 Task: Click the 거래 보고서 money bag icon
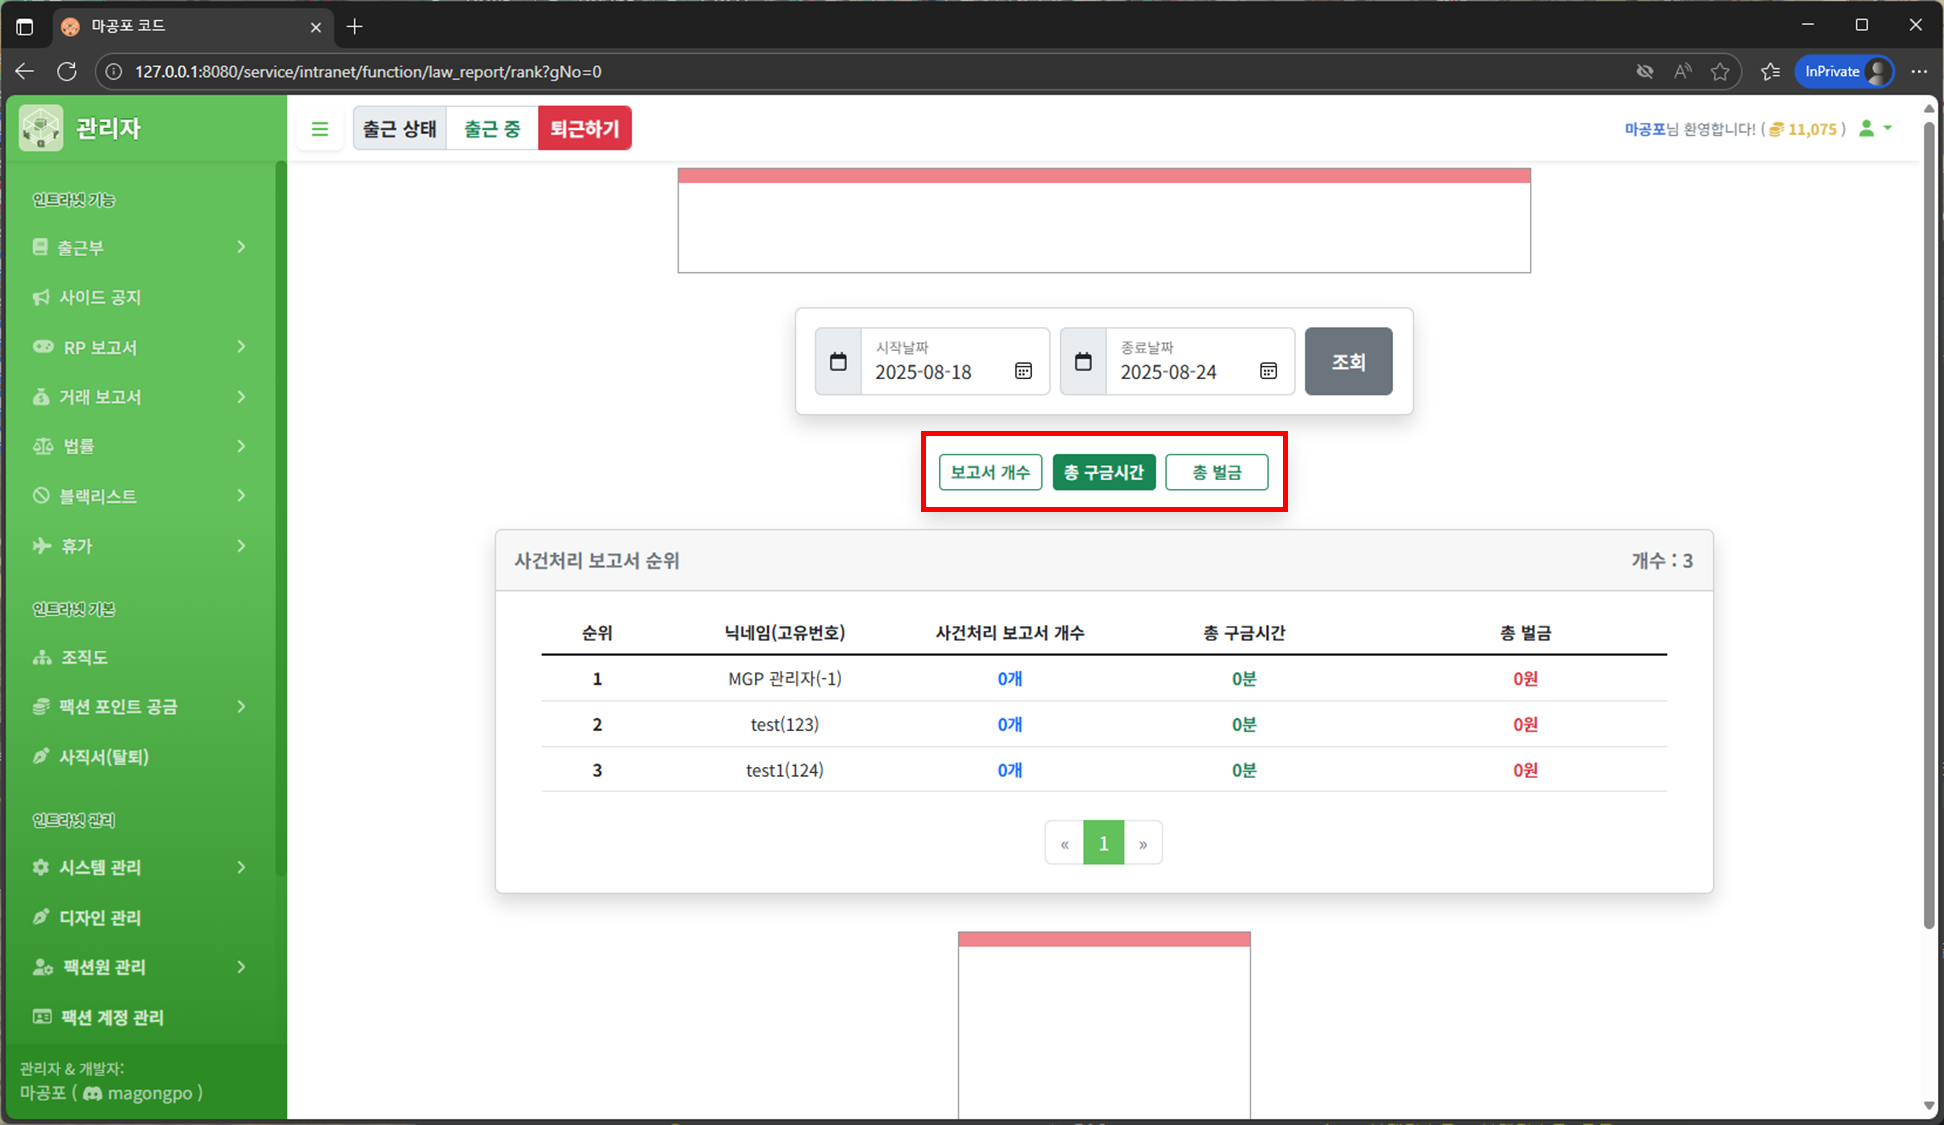(41, 397)
